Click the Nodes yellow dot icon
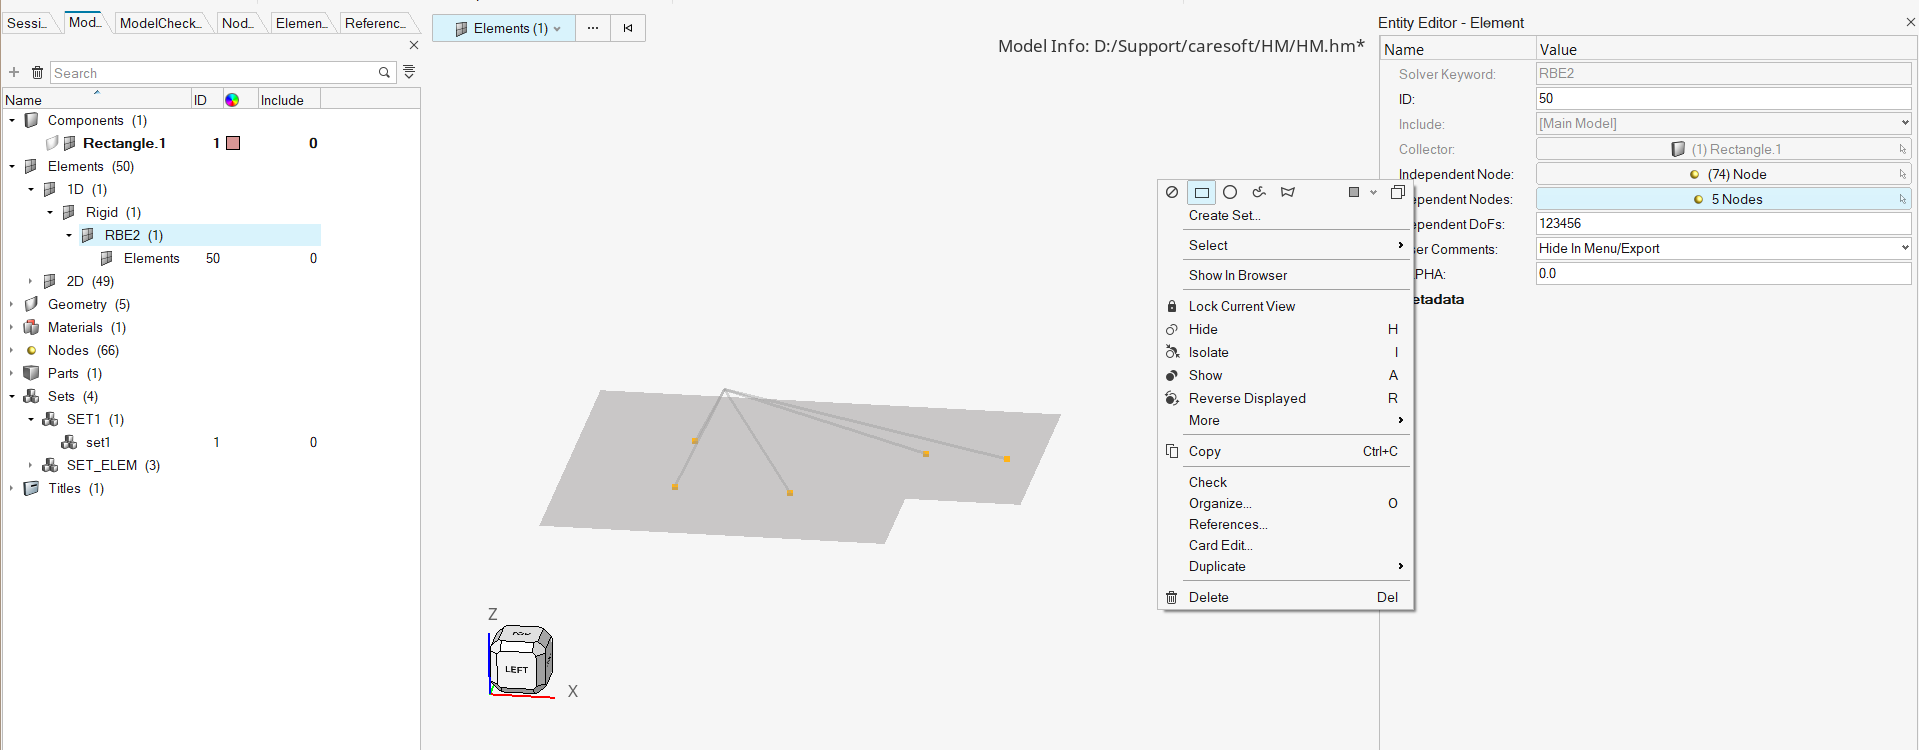Image resolution: width=1919 pixels, height=750 pixels. click(x=32, y=350)
